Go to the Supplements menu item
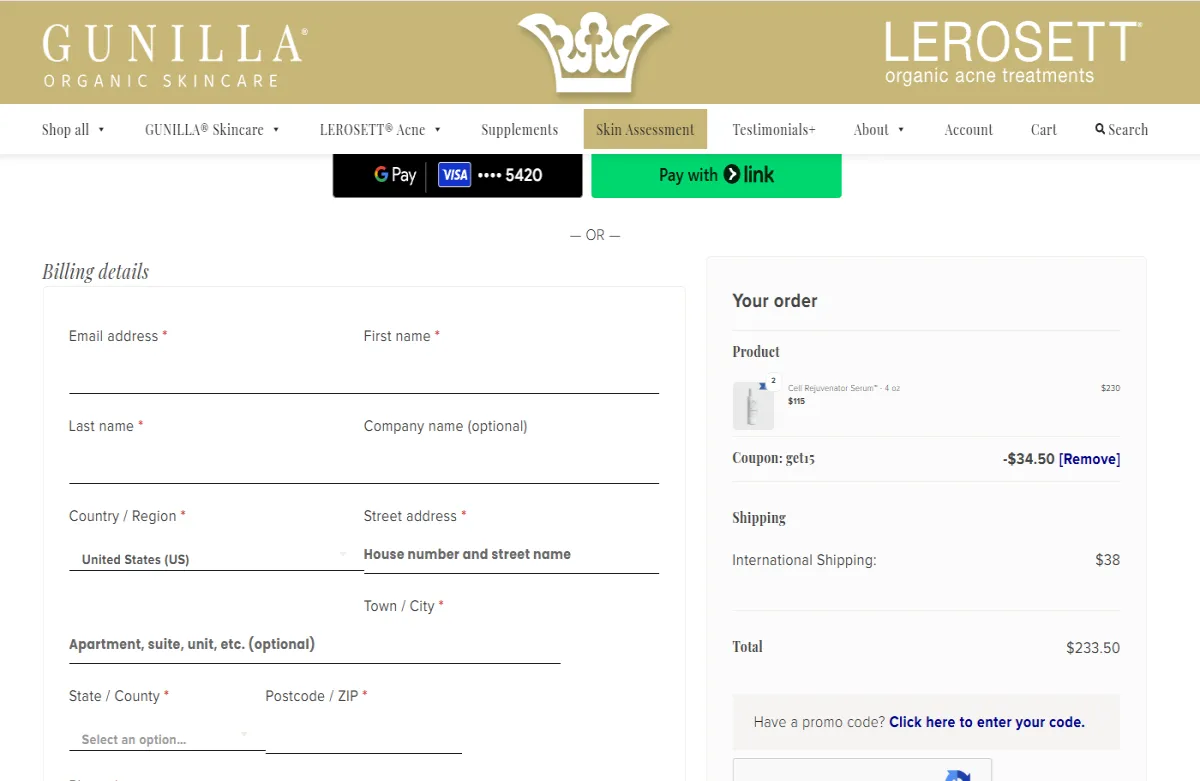This screenshot has height=781, width=1200. pyautogui.click(x=519, y=129)
